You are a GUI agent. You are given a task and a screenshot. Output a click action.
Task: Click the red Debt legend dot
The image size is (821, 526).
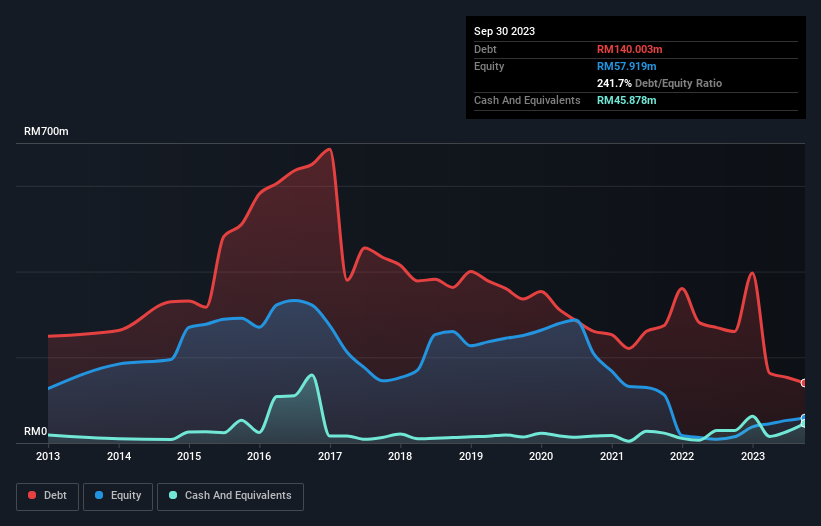[x=32, y=495]
